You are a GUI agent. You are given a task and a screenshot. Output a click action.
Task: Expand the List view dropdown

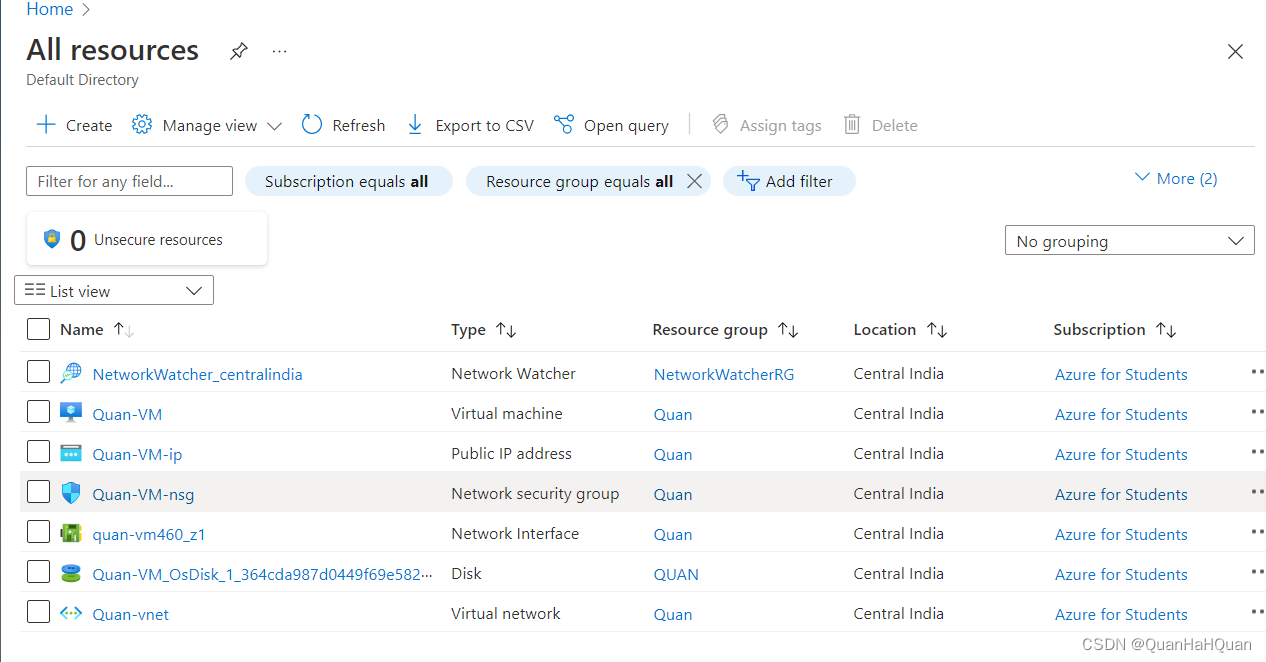click(x=114, y=291)
